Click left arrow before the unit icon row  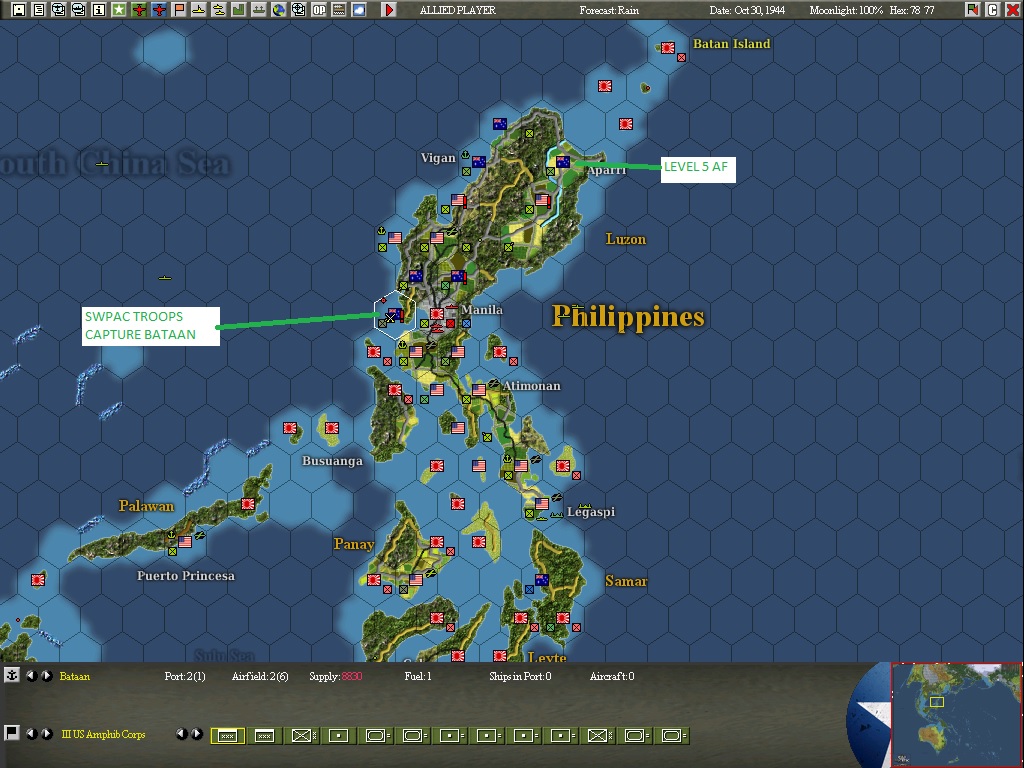pos(182,733)
